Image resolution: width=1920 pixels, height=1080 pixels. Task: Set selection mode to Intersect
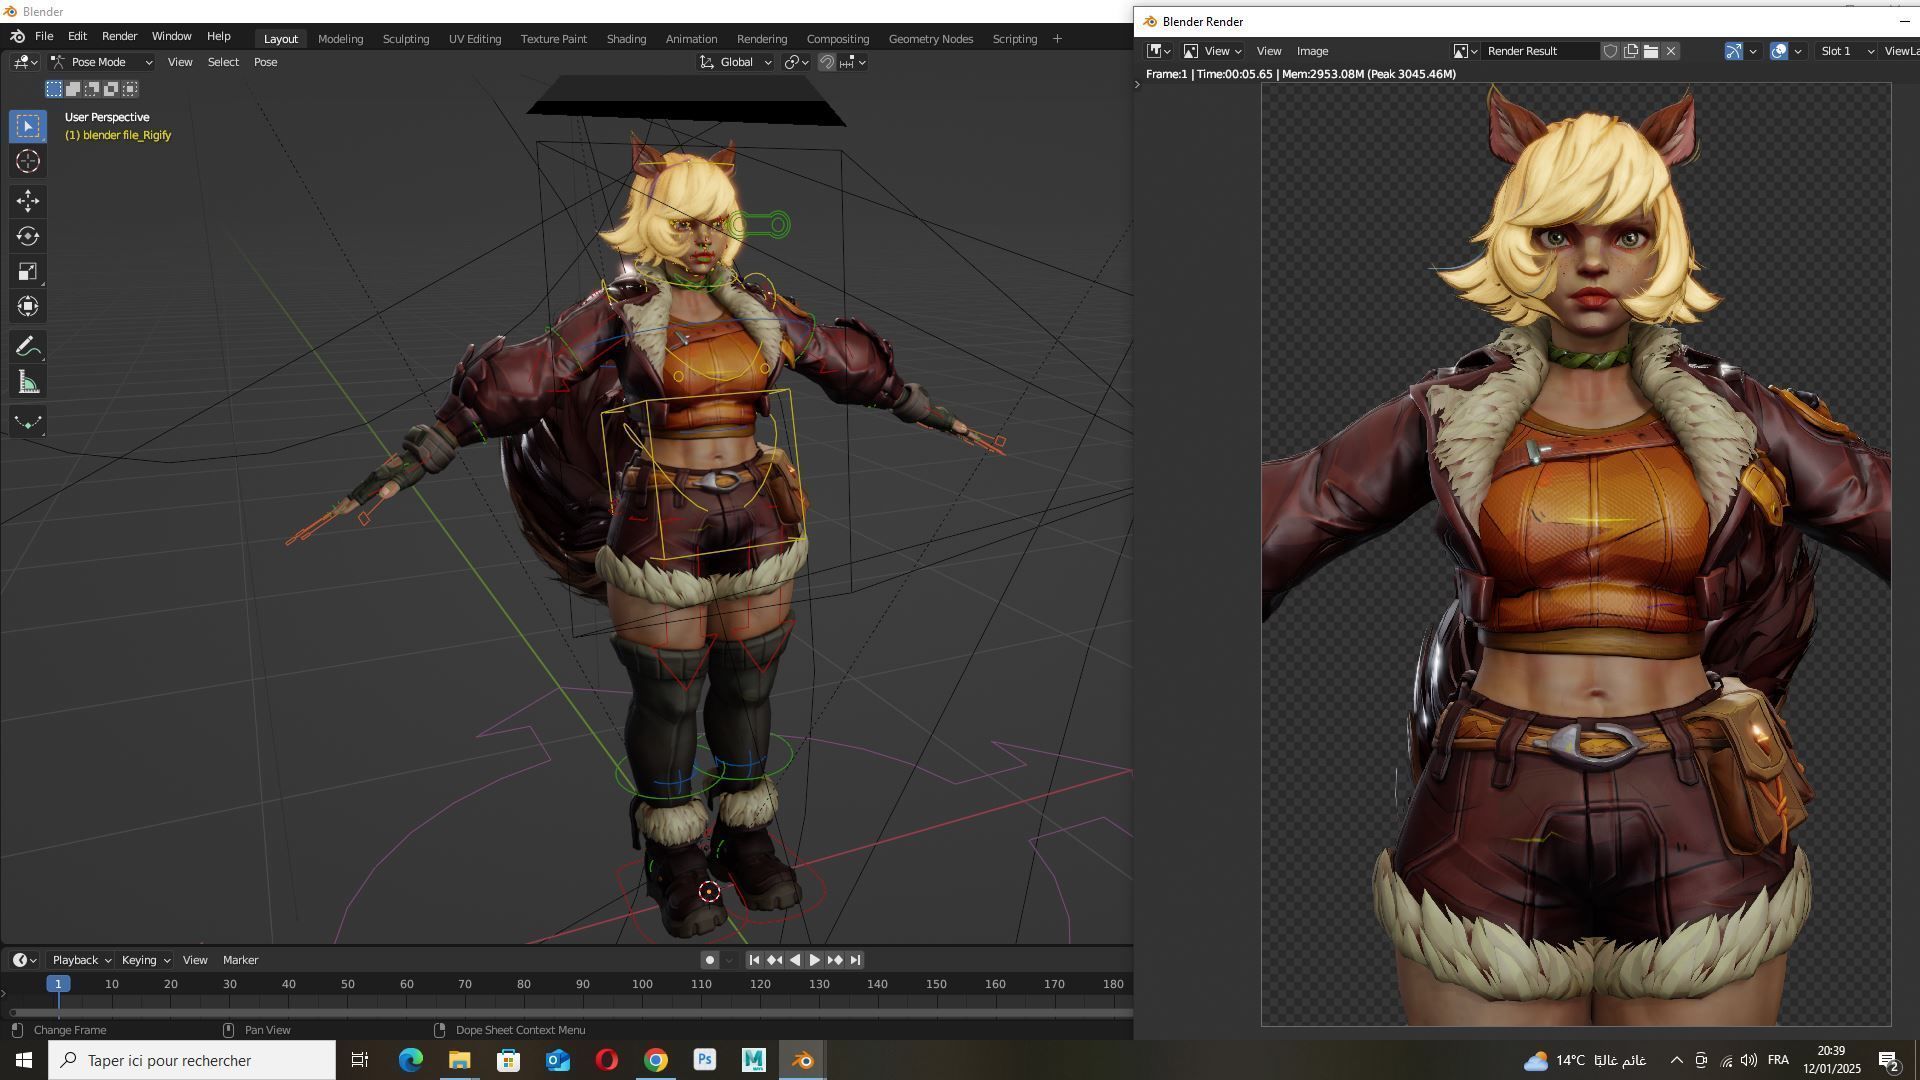click(130, 89)
